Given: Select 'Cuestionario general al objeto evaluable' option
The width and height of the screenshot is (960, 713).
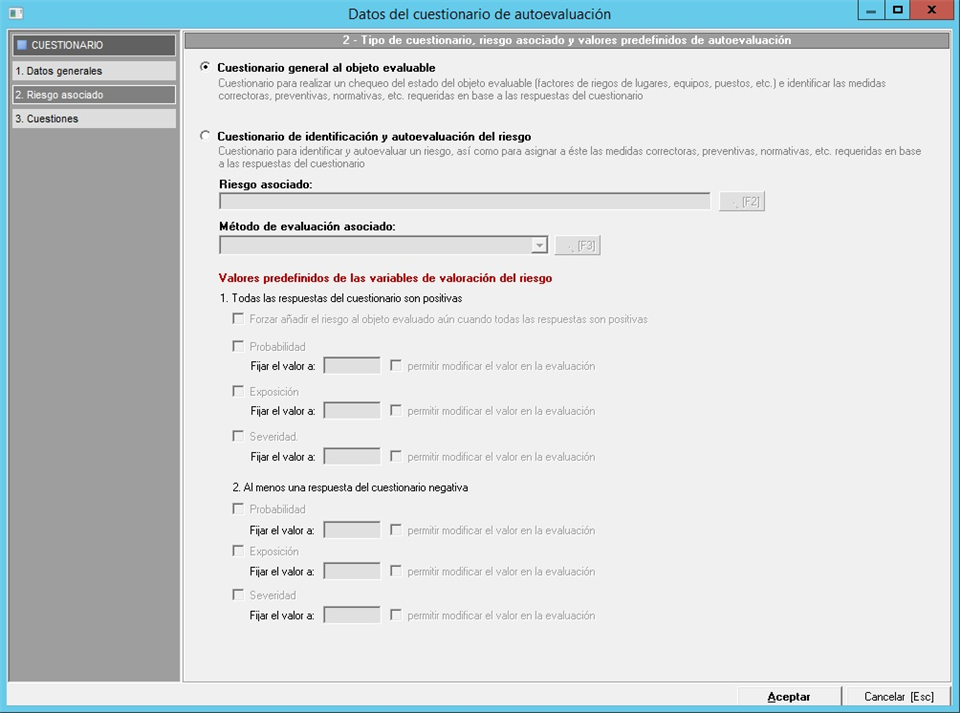Looking at the screenshot, I should coord(206,67).
